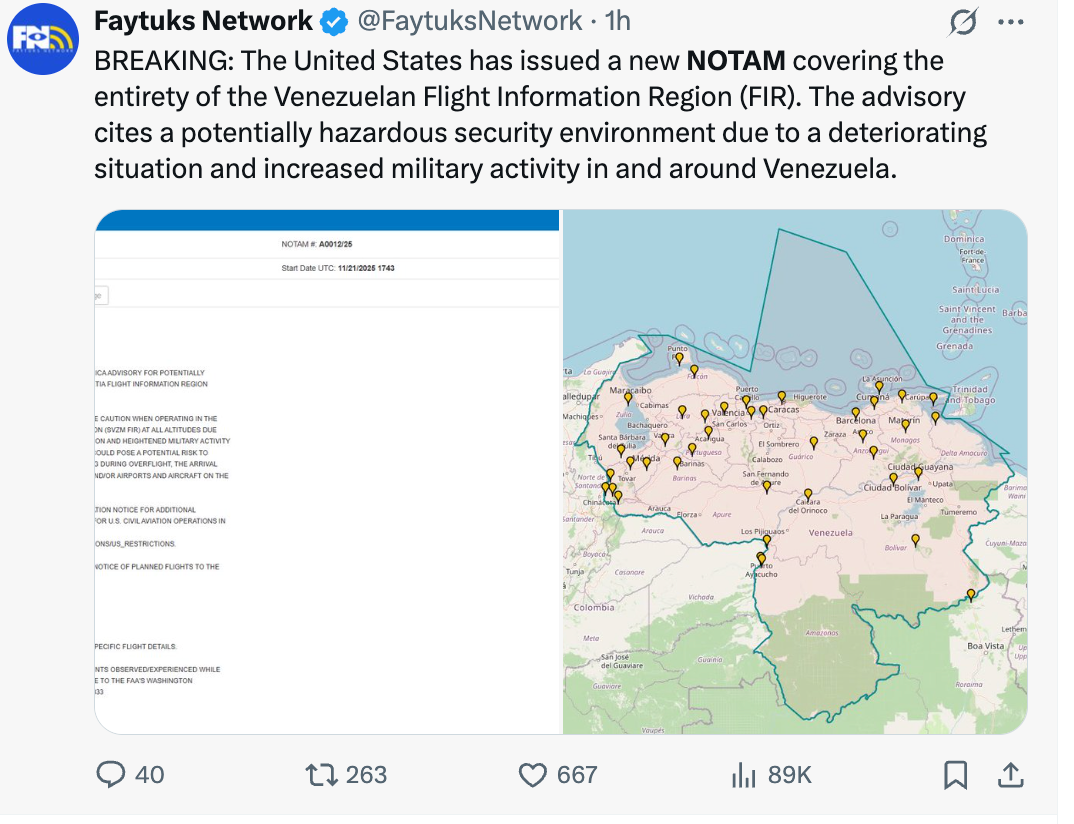Click the Grok slashed-circle icon
This screenshot has width=1074, height=824.
coord(964,22)
